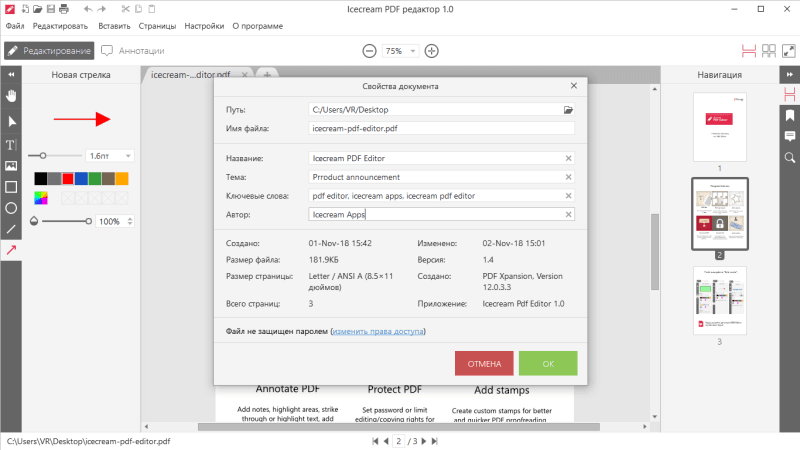Screen dimensions: 800x450
Task: Select page 1 thumbnail in Навигация
Action: [x=719, y=127]
